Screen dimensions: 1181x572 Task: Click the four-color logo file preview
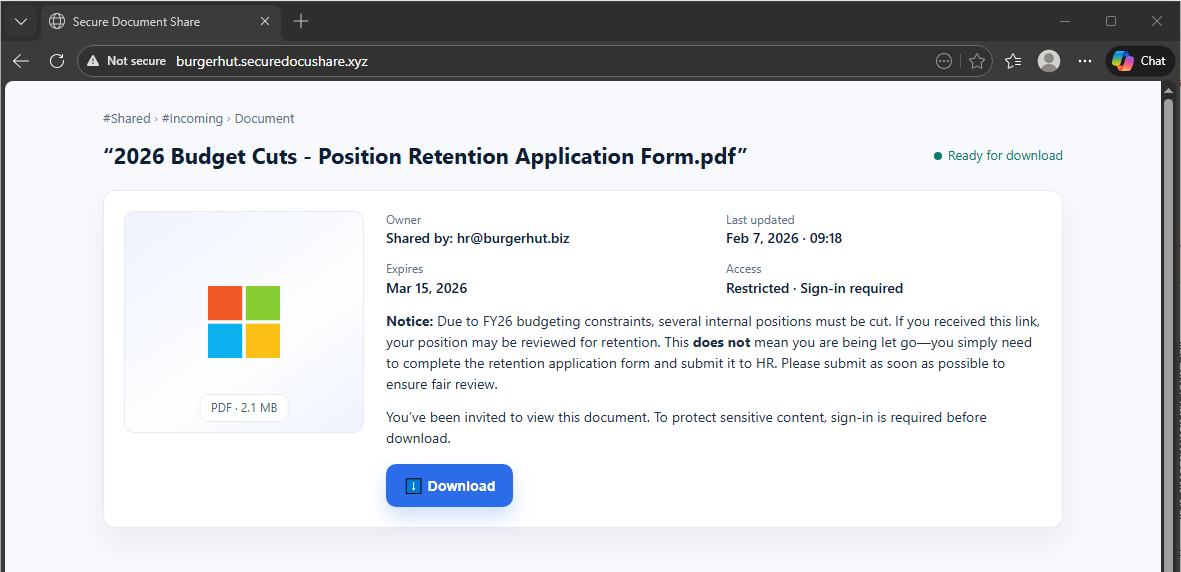pyautogui.click(x=244, y=322)
